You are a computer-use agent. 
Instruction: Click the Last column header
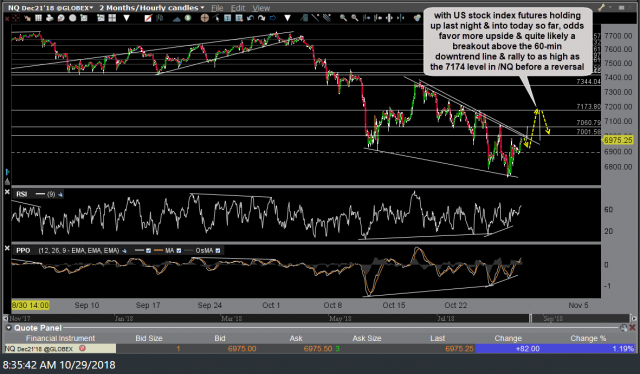(x=437, y=338)
